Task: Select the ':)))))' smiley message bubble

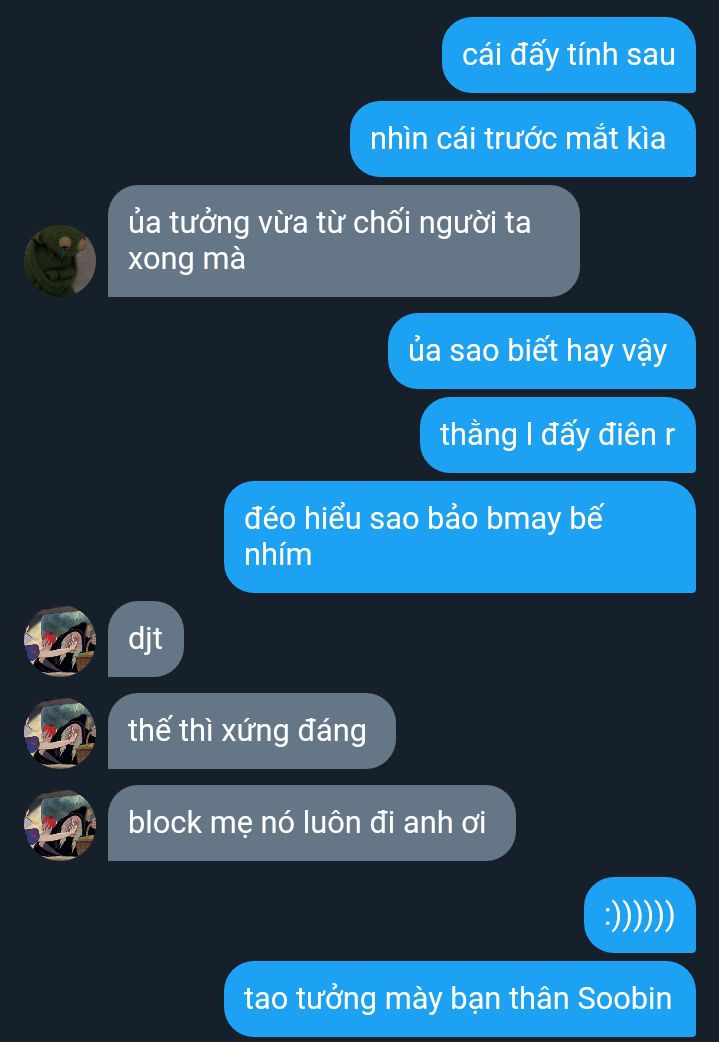Action: pos(640,915)
